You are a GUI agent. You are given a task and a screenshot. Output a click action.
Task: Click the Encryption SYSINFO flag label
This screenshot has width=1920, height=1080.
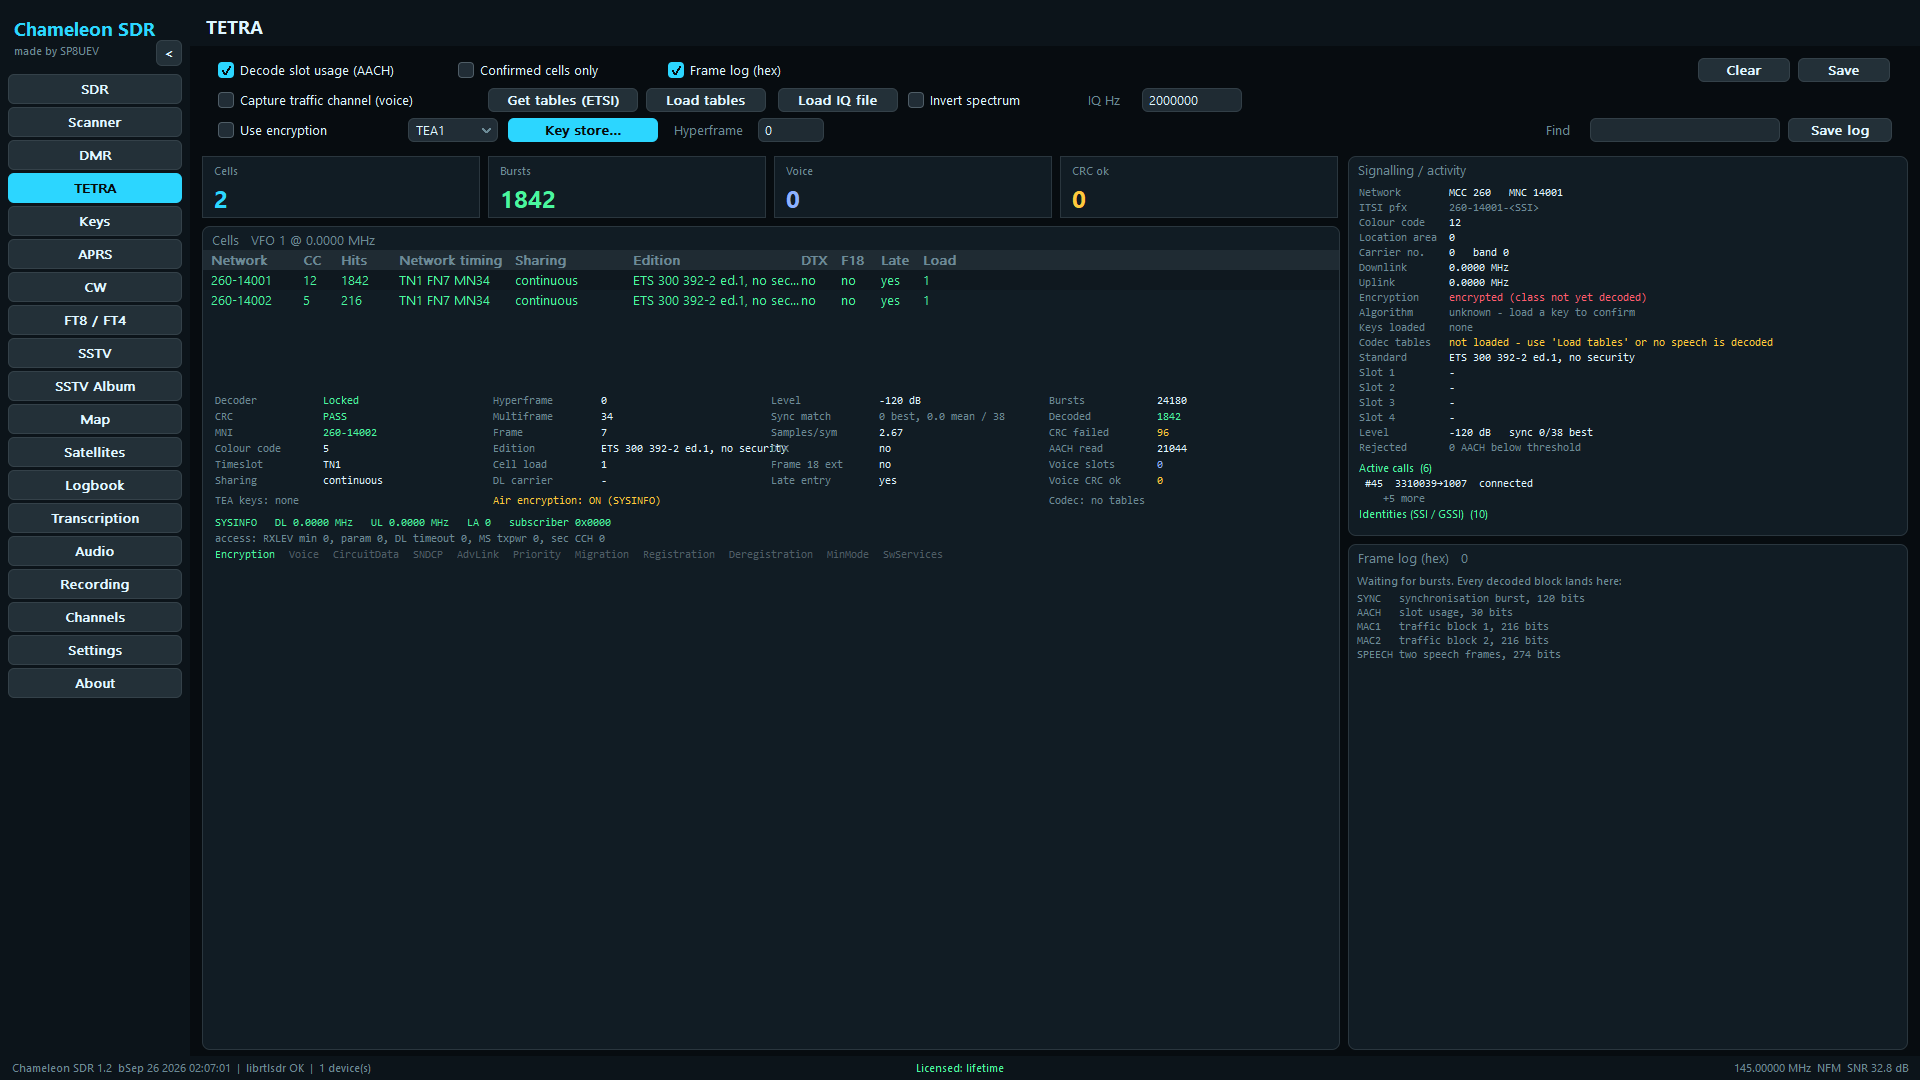[245, 554]
